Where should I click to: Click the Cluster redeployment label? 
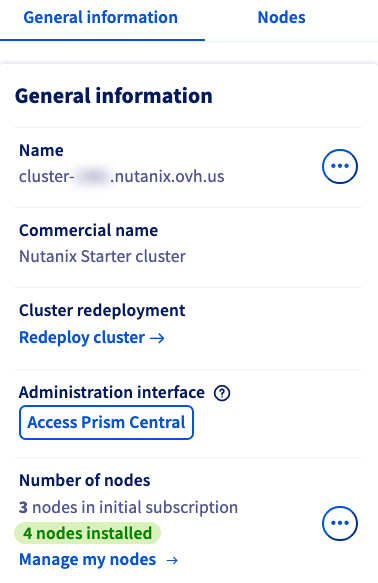point(102,310)
